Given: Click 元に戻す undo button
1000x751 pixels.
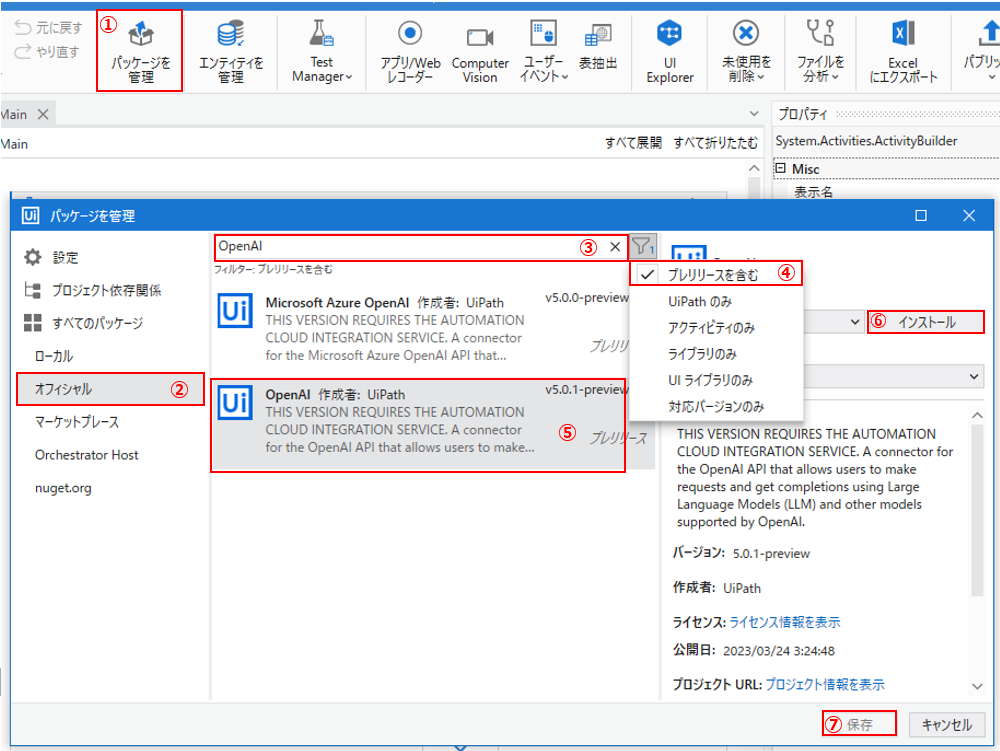Looking at the screenshot, I should (48, 27).
